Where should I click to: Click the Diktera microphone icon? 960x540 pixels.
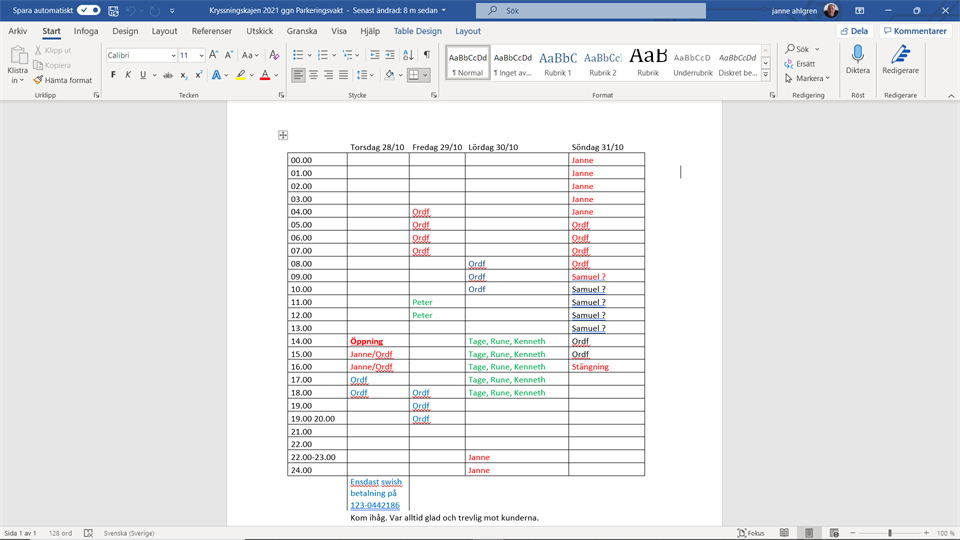point(857,60)
